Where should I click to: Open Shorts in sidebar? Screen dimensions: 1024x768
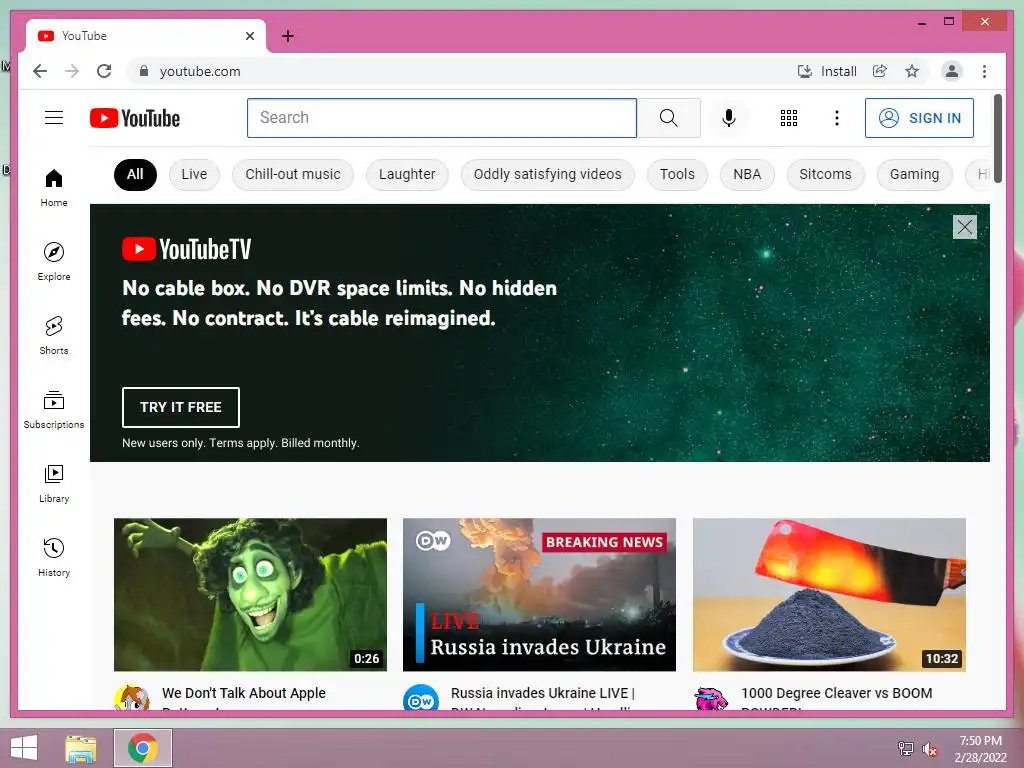point(54,336)
